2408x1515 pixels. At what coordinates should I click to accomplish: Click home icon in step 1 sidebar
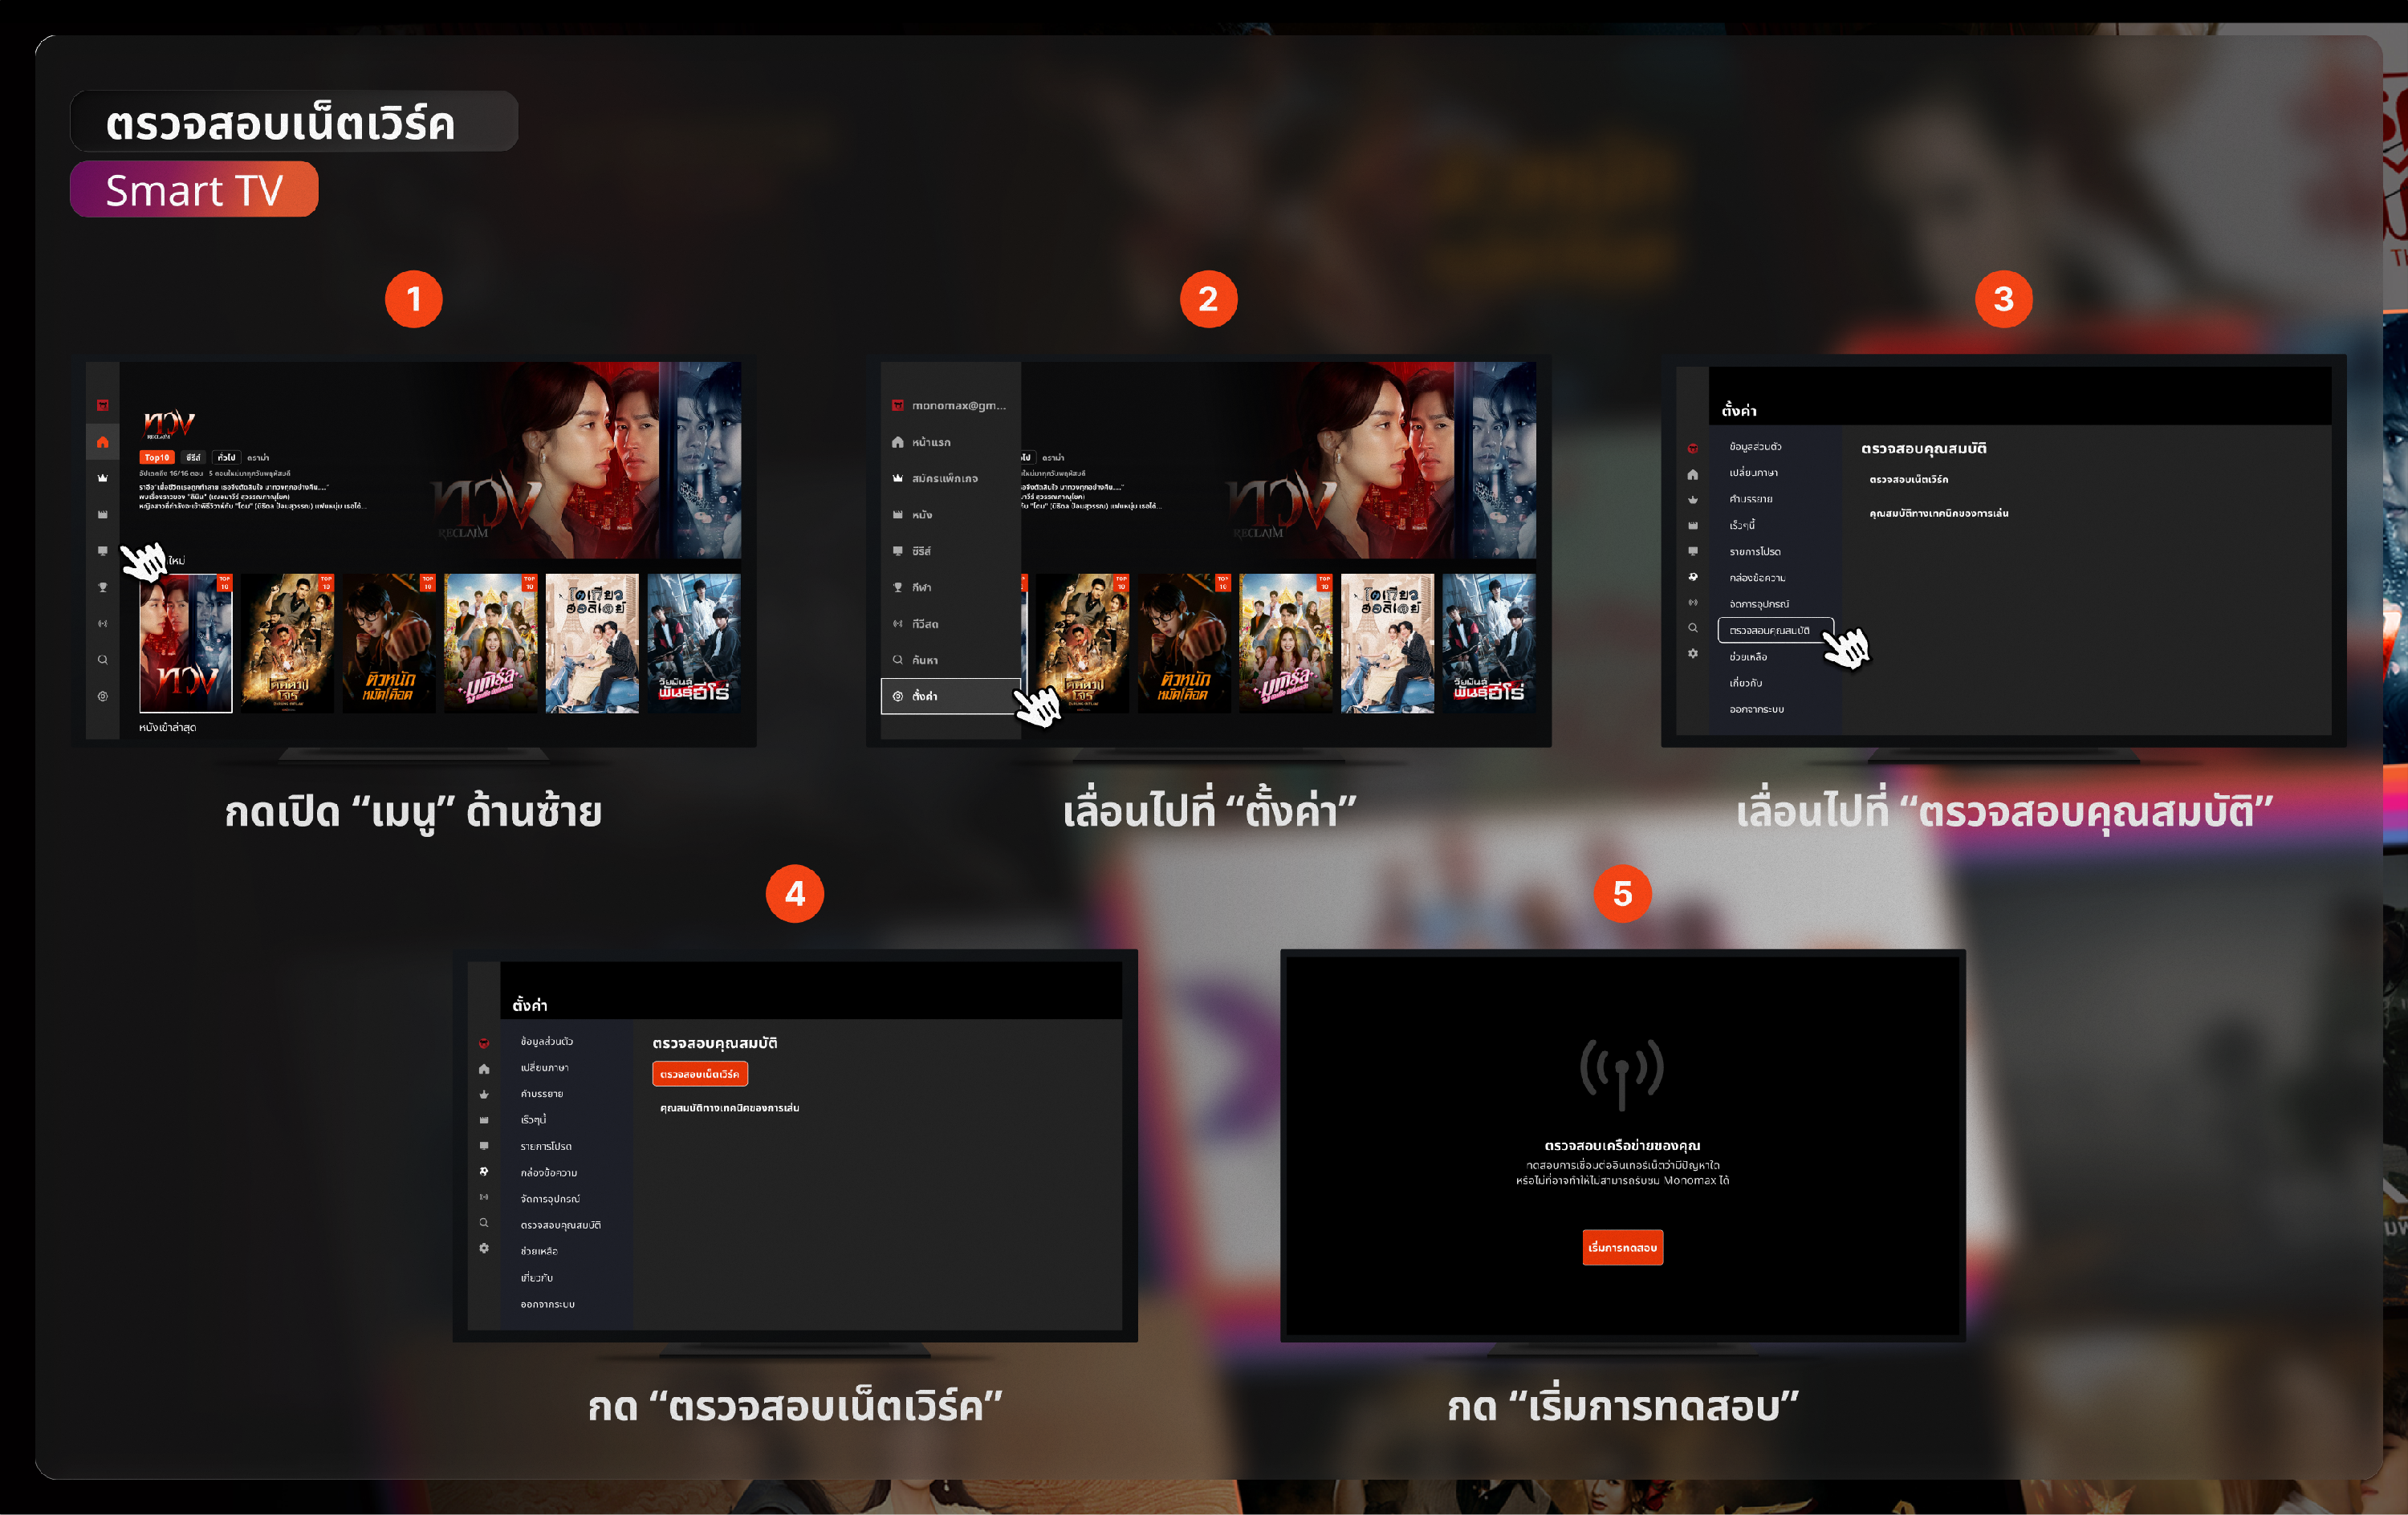(x=102, y=442)
